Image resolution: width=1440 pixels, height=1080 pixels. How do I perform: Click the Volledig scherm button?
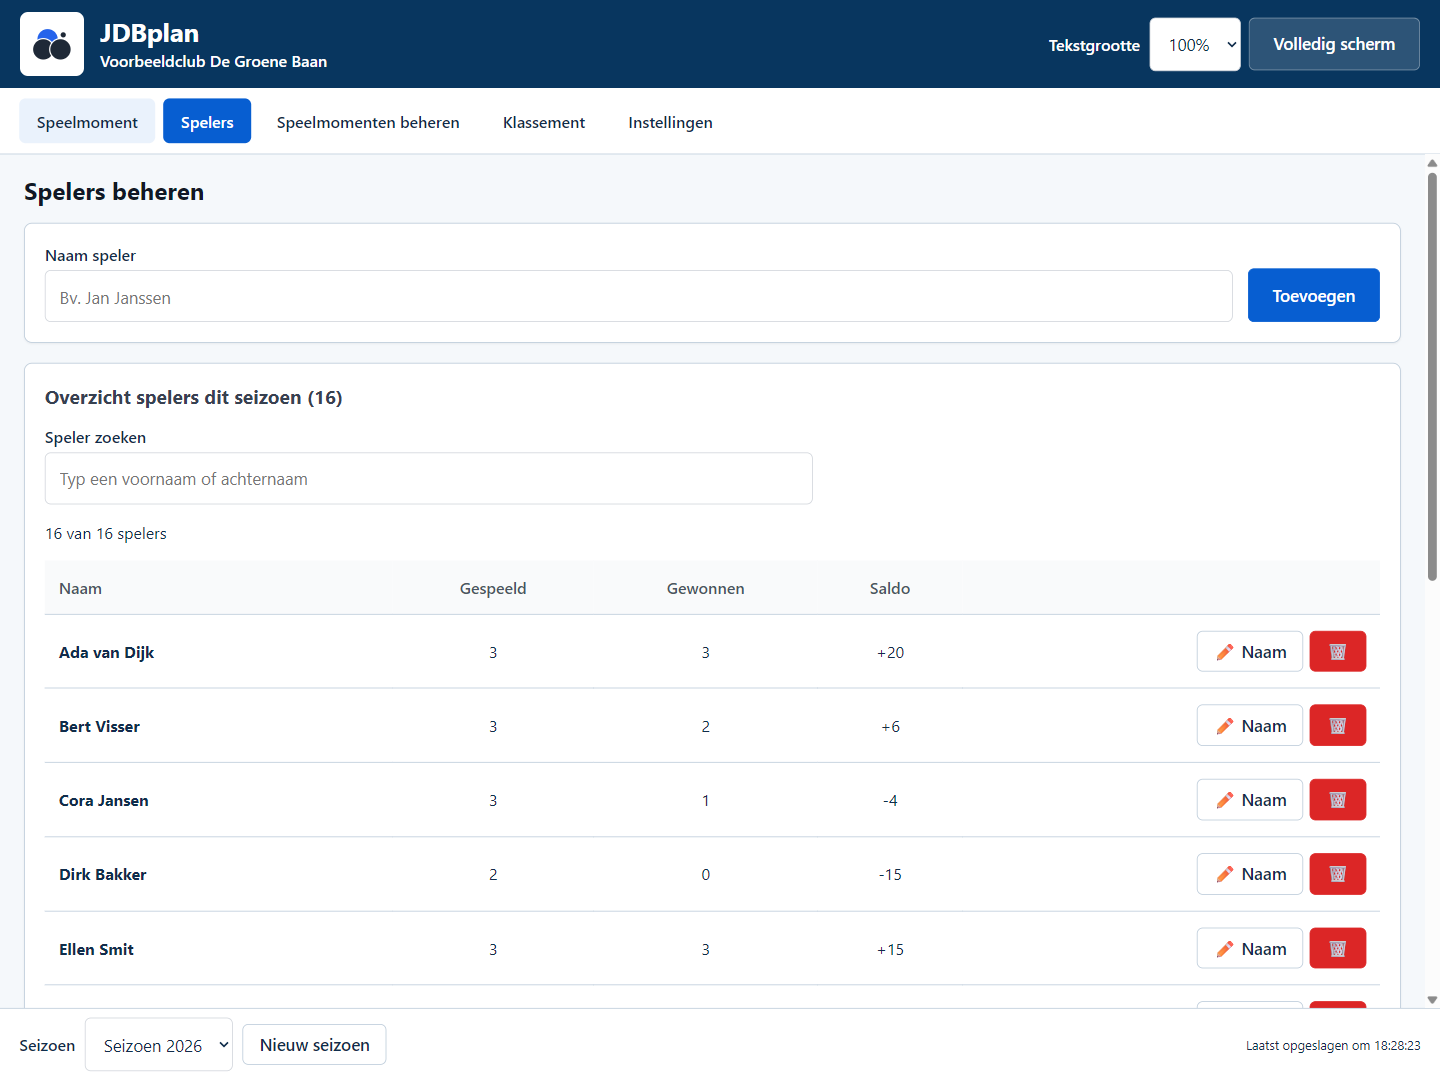(x=1334, y=44)
